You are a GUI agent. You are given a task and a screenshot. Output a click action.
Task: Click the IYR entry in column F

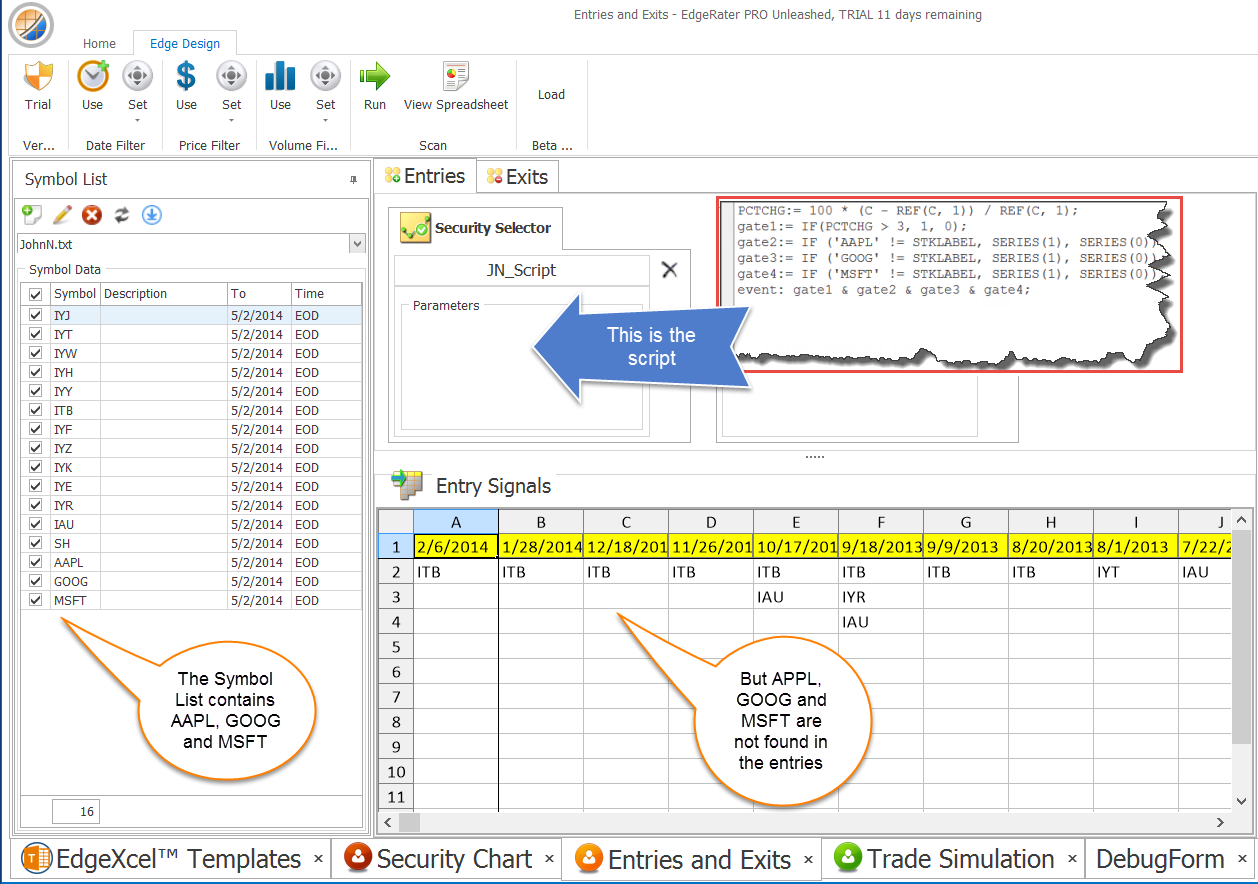pyautogui.click(x=881, y=597)
